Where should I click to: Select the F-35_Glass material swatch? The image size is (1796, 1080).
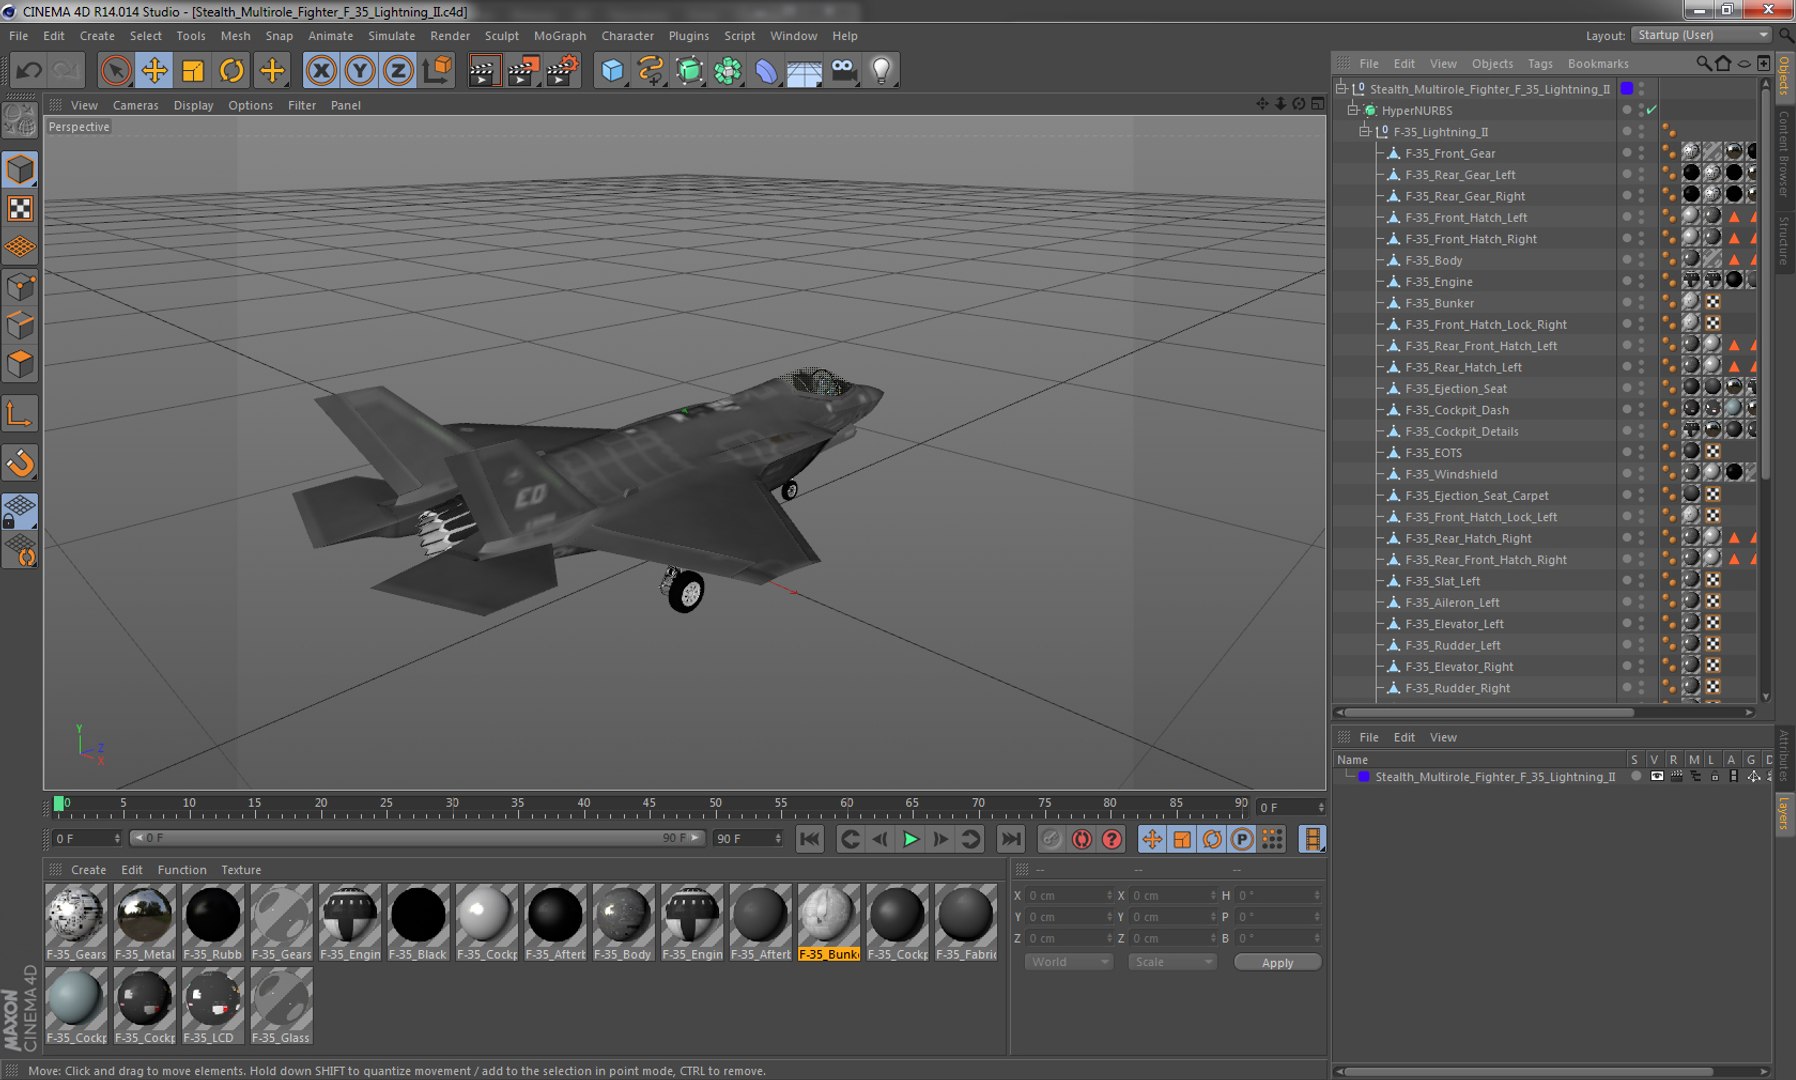click(281, 1006)
